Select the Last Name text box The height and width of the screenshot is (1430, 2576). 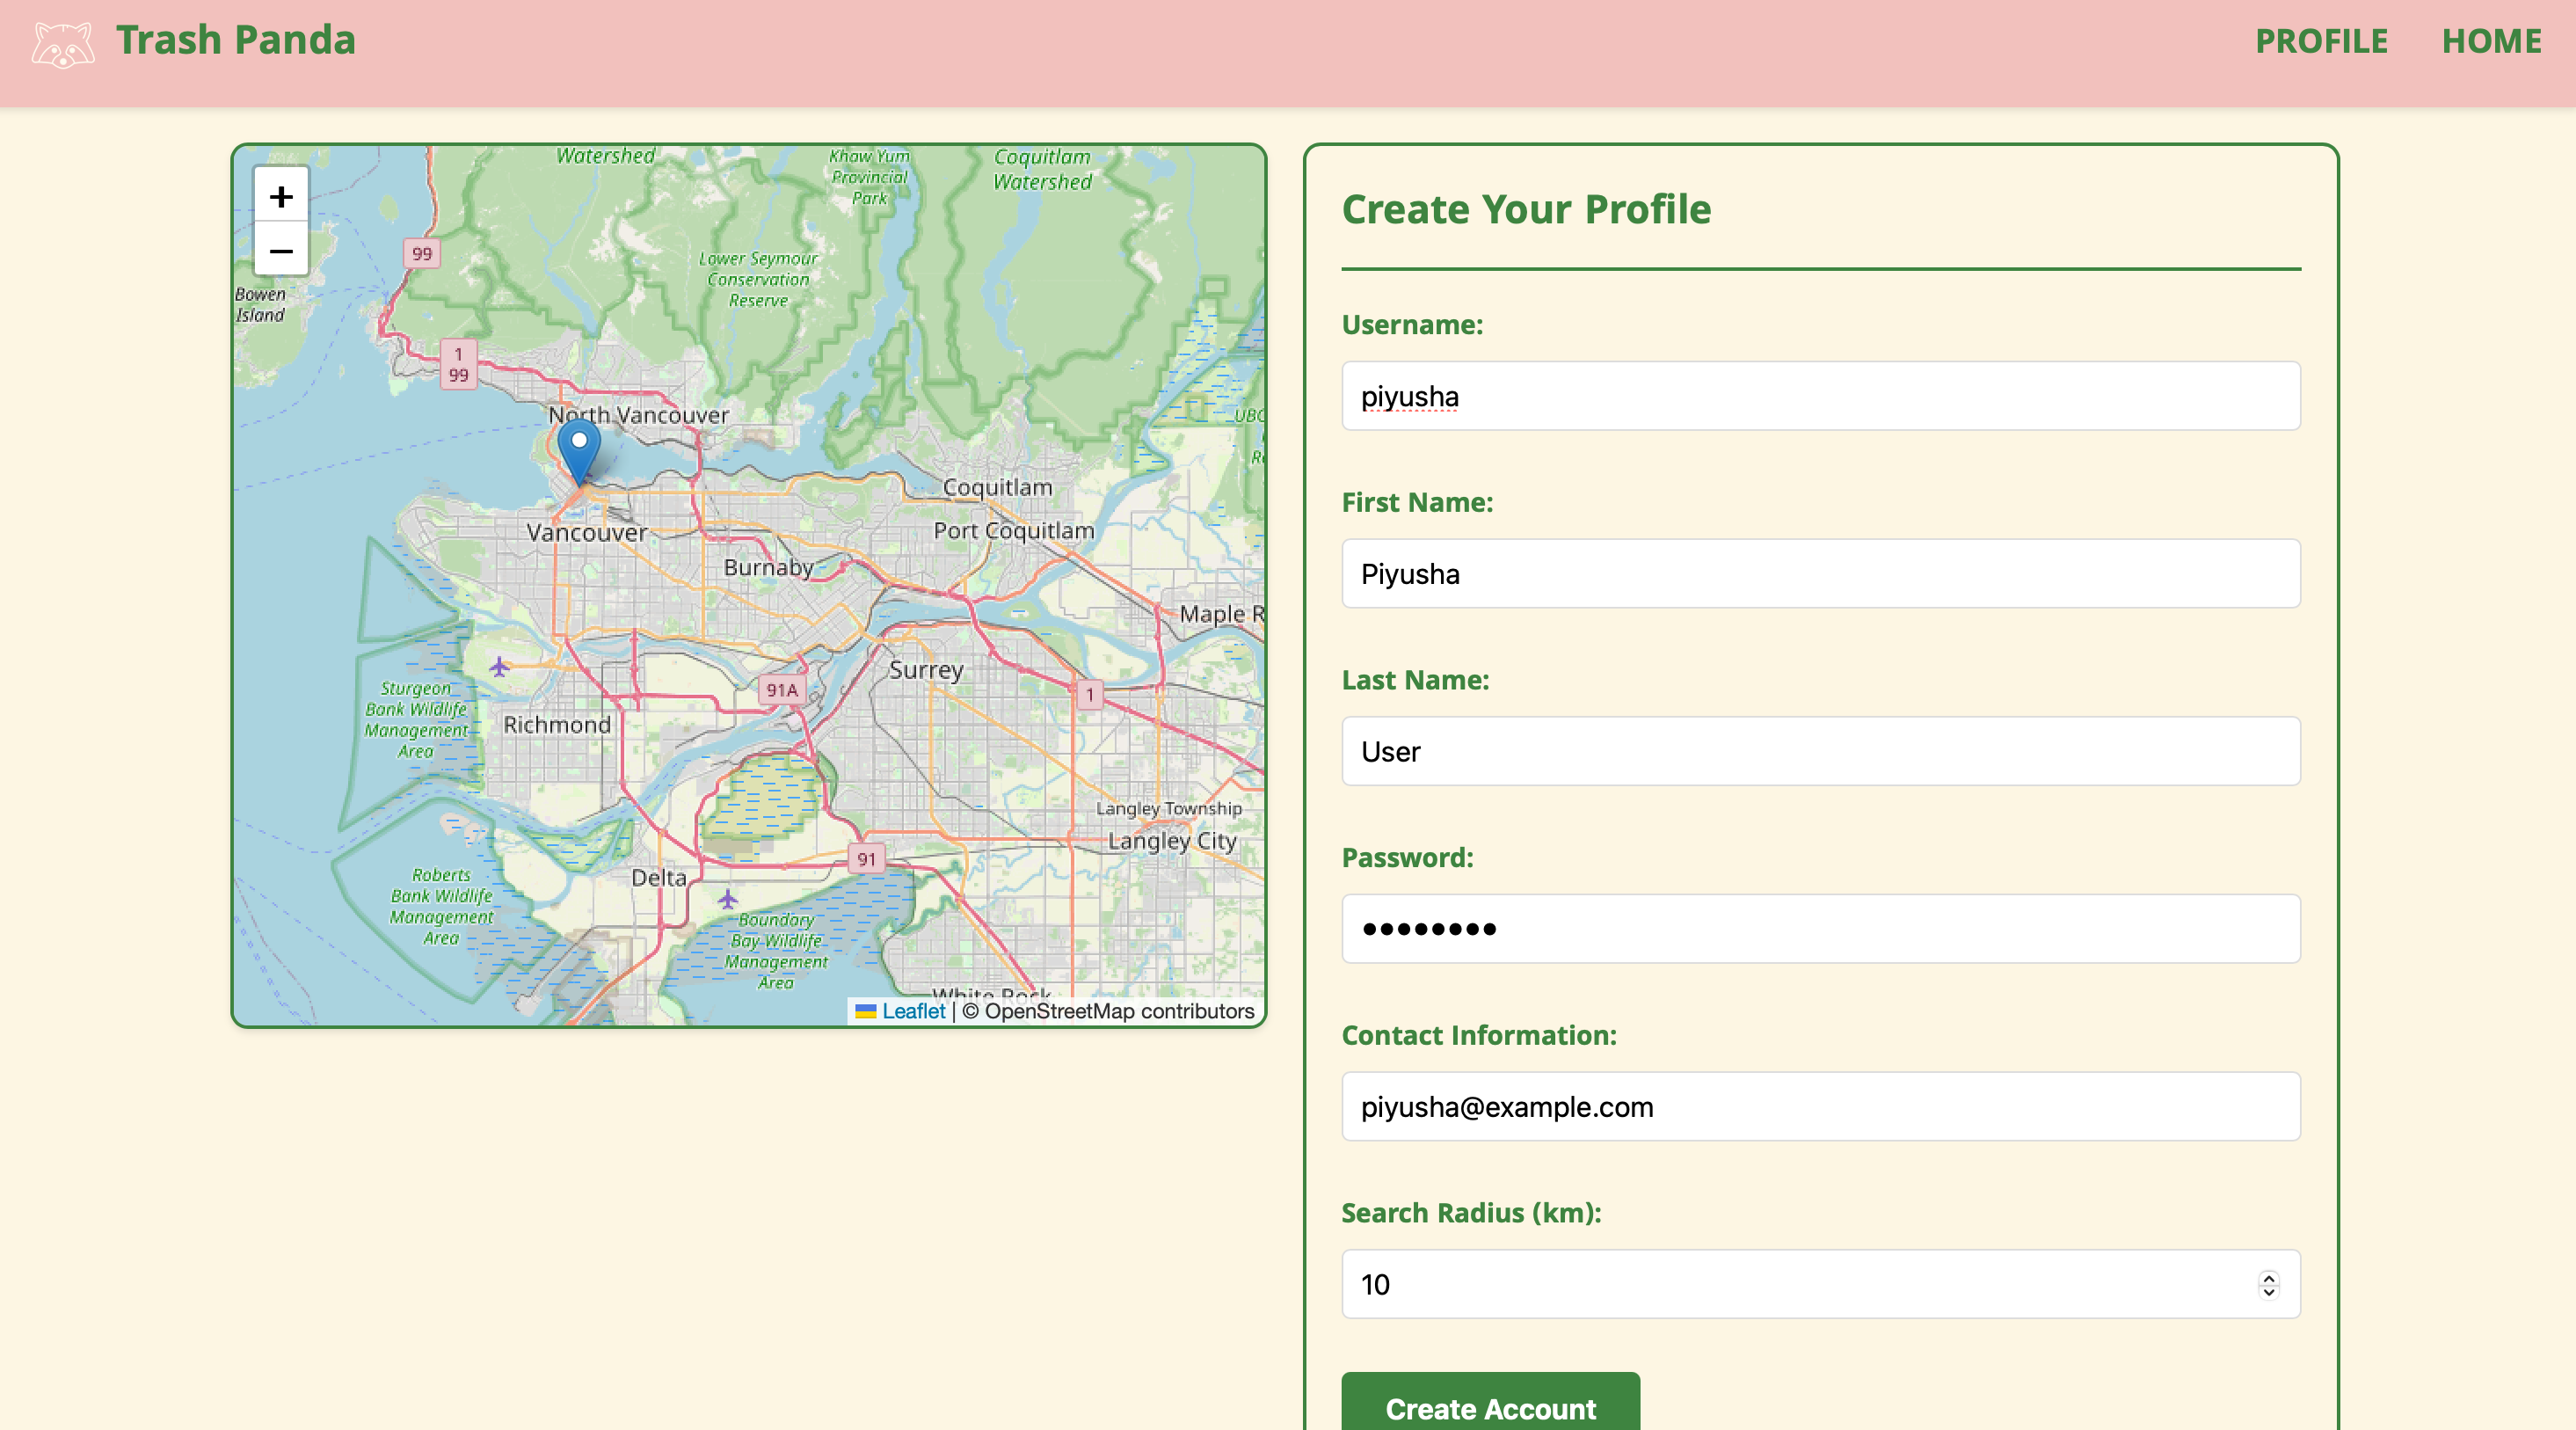(1820, 752)
